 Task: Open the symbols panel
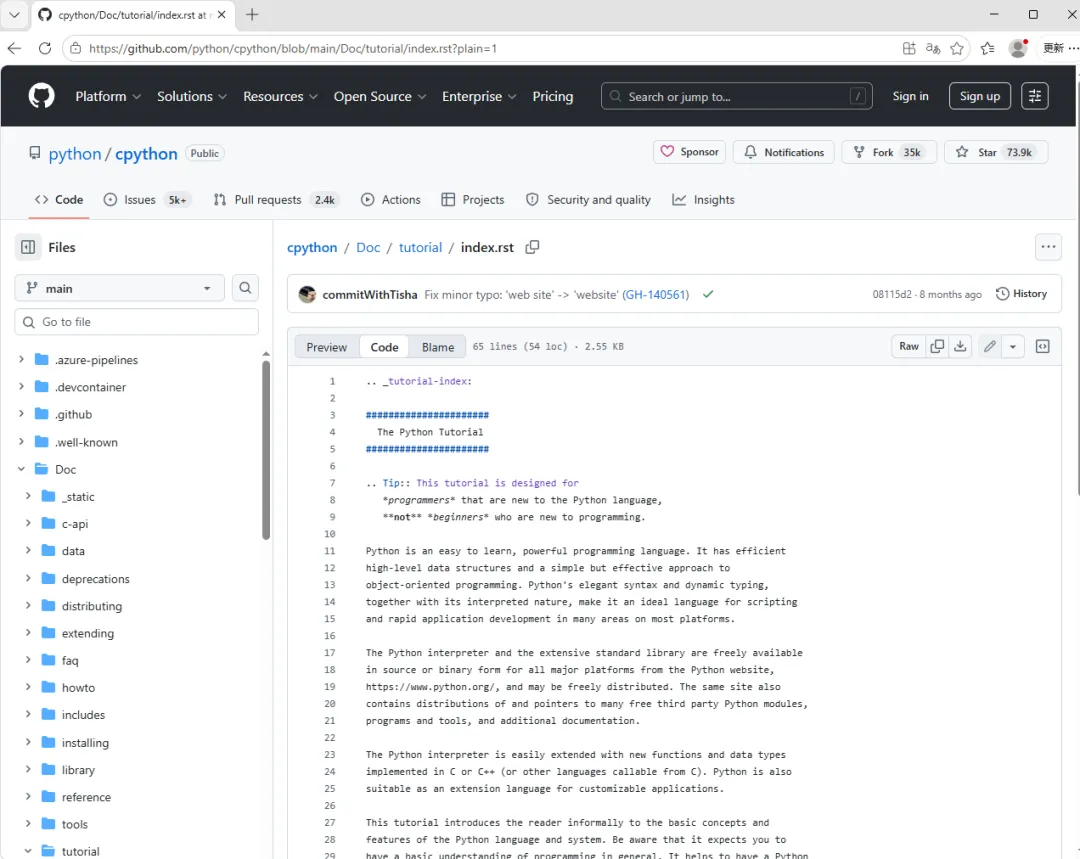pyautogui.click(x=1043, y=346)
